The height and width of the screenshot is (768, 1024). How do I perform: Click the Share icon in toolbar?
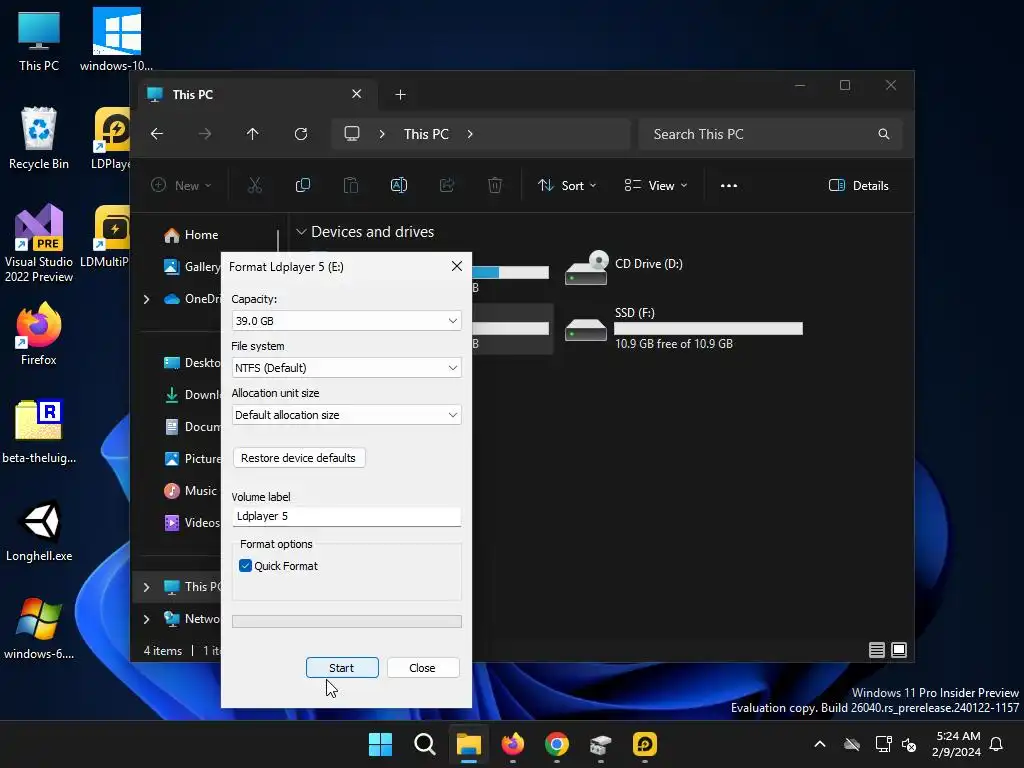pos(447,185)
